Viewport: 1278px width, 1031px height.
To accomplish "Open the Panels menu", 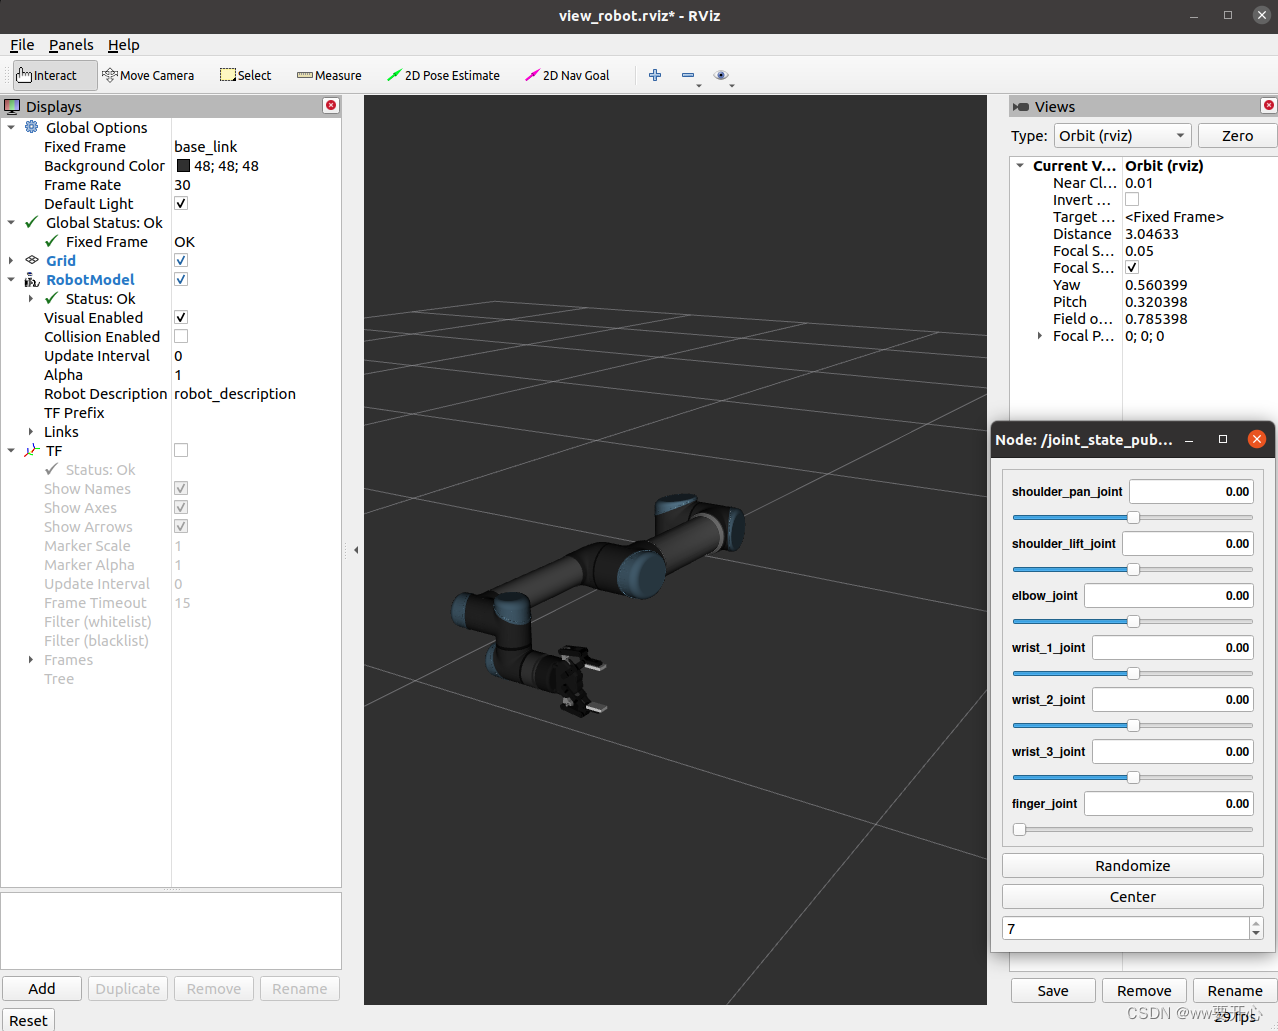I will [71, 45].
